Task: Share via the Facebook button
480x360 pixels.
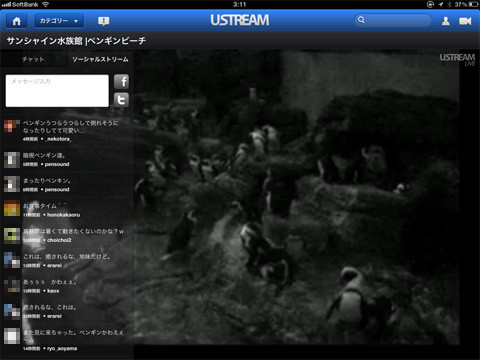Action: click(121, 82)
